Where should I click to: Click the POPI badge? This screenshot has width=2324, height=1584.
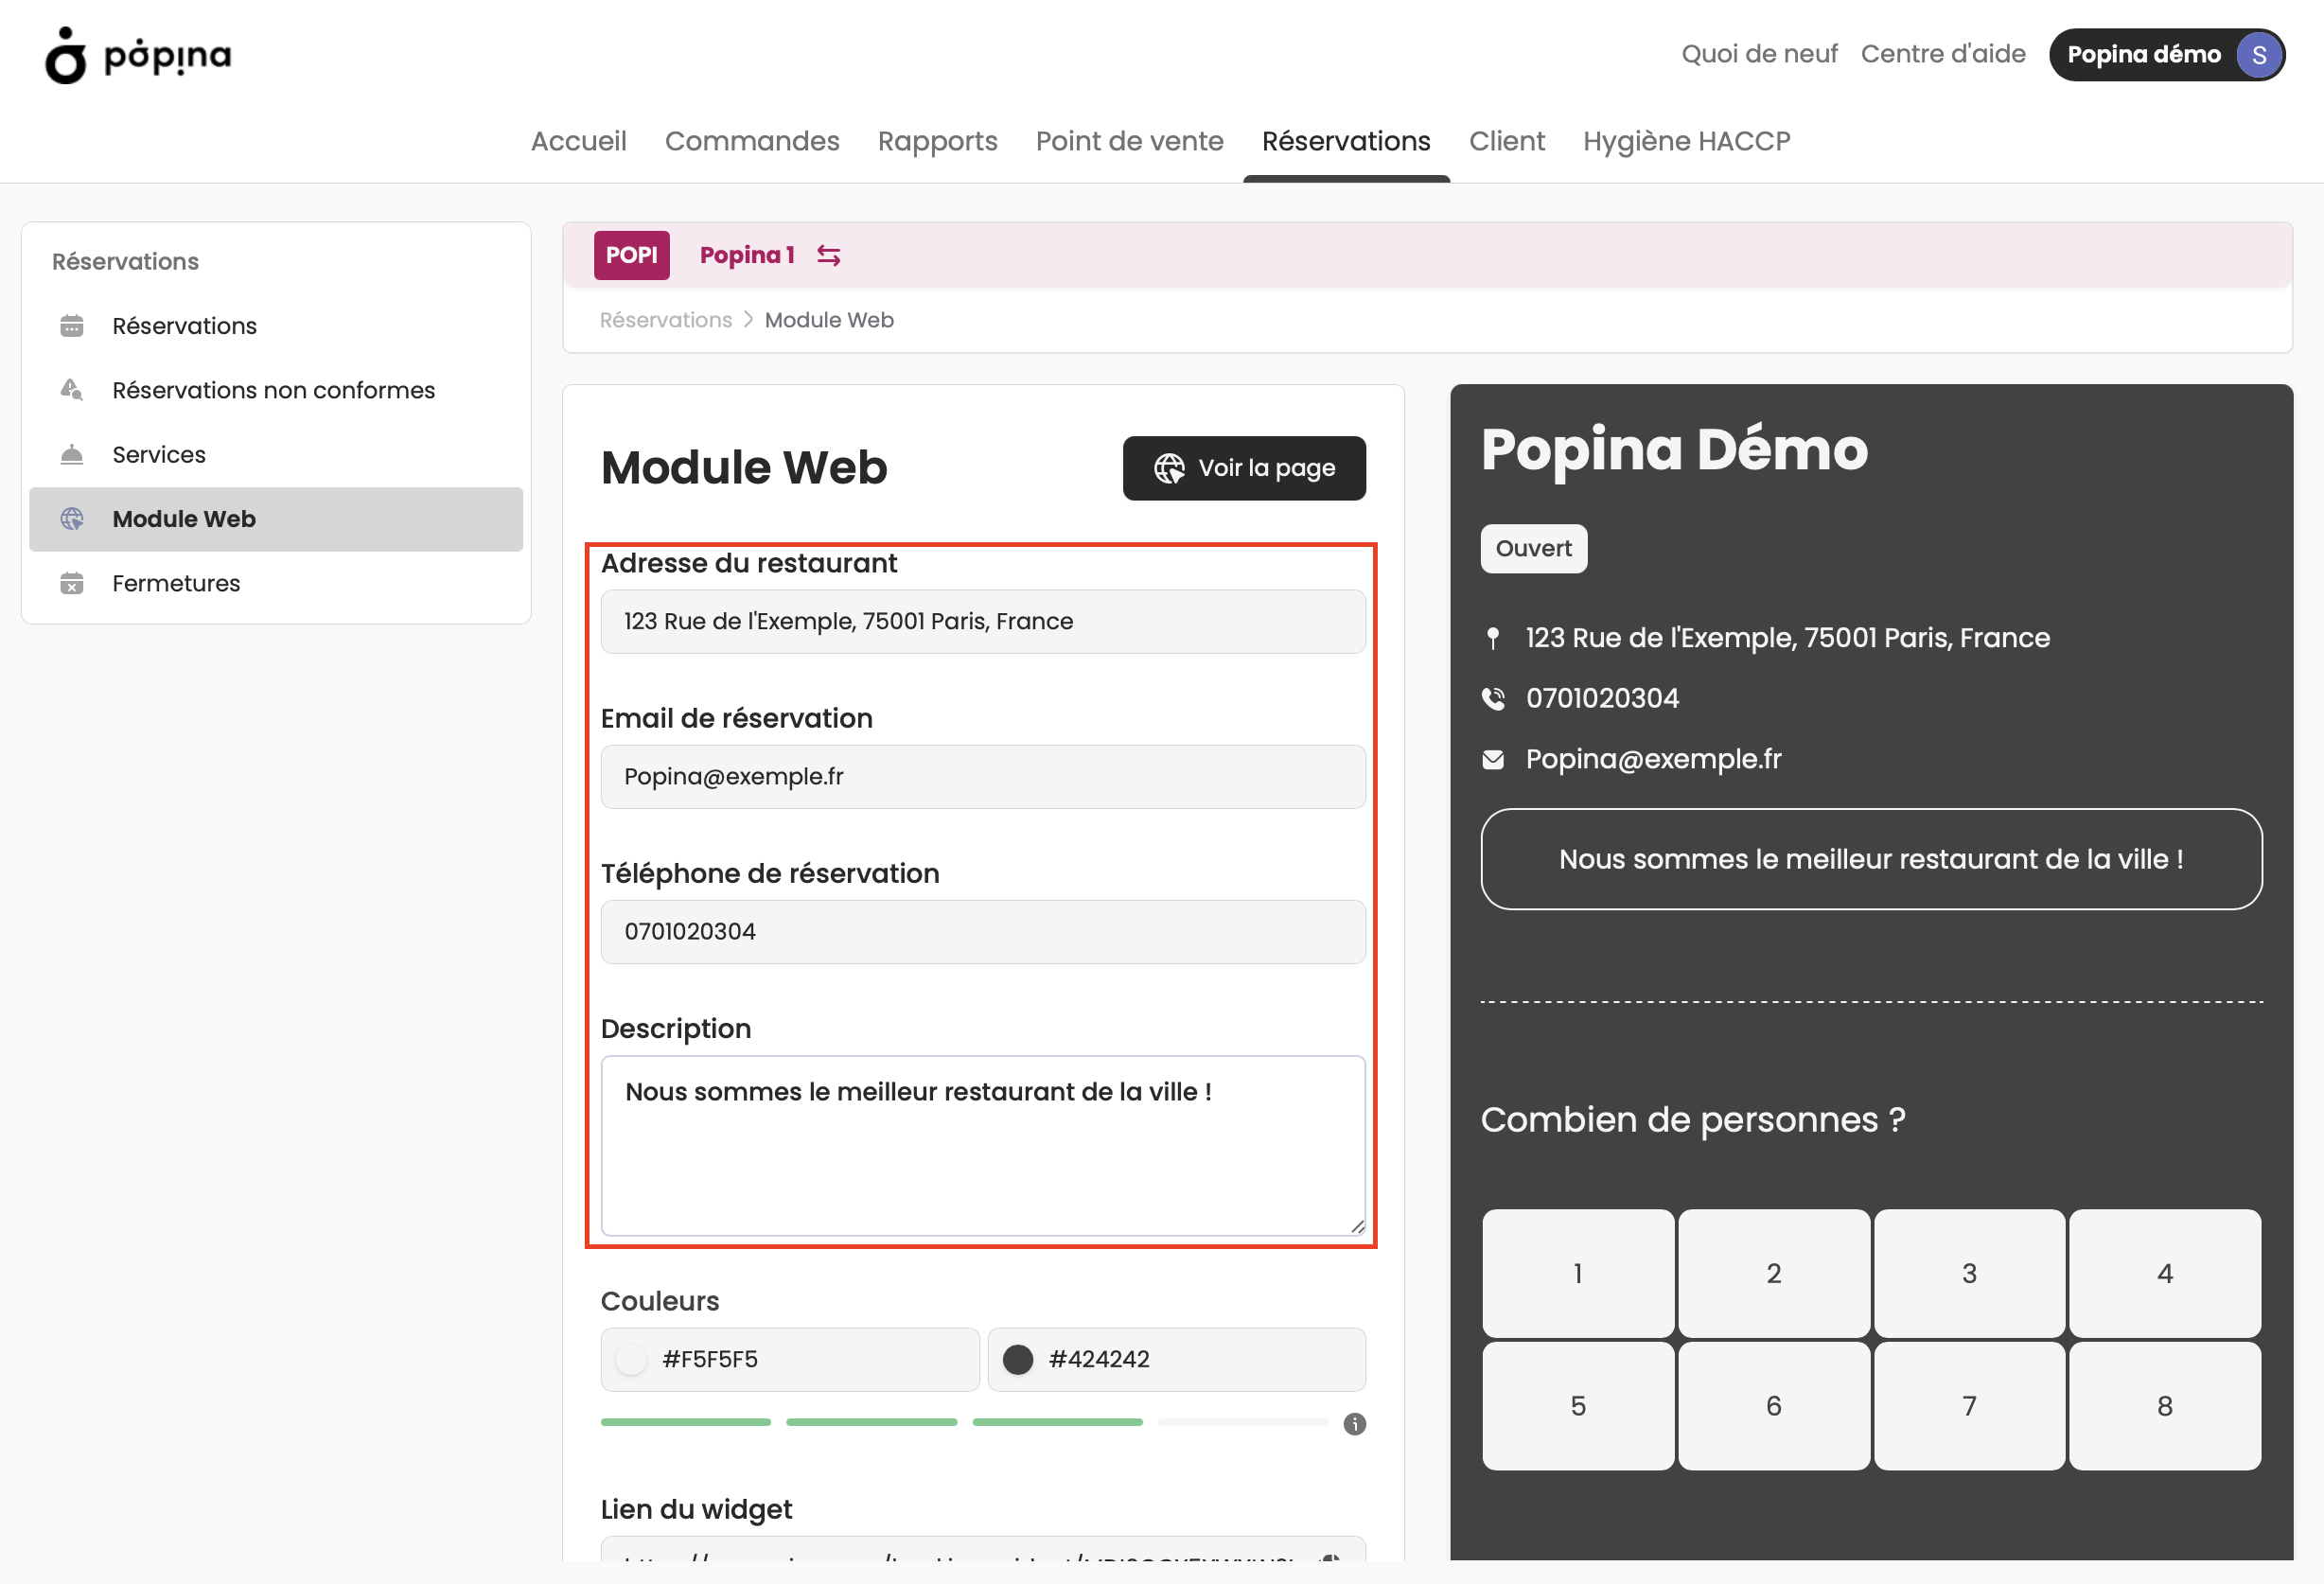click(x=632, y=256)
